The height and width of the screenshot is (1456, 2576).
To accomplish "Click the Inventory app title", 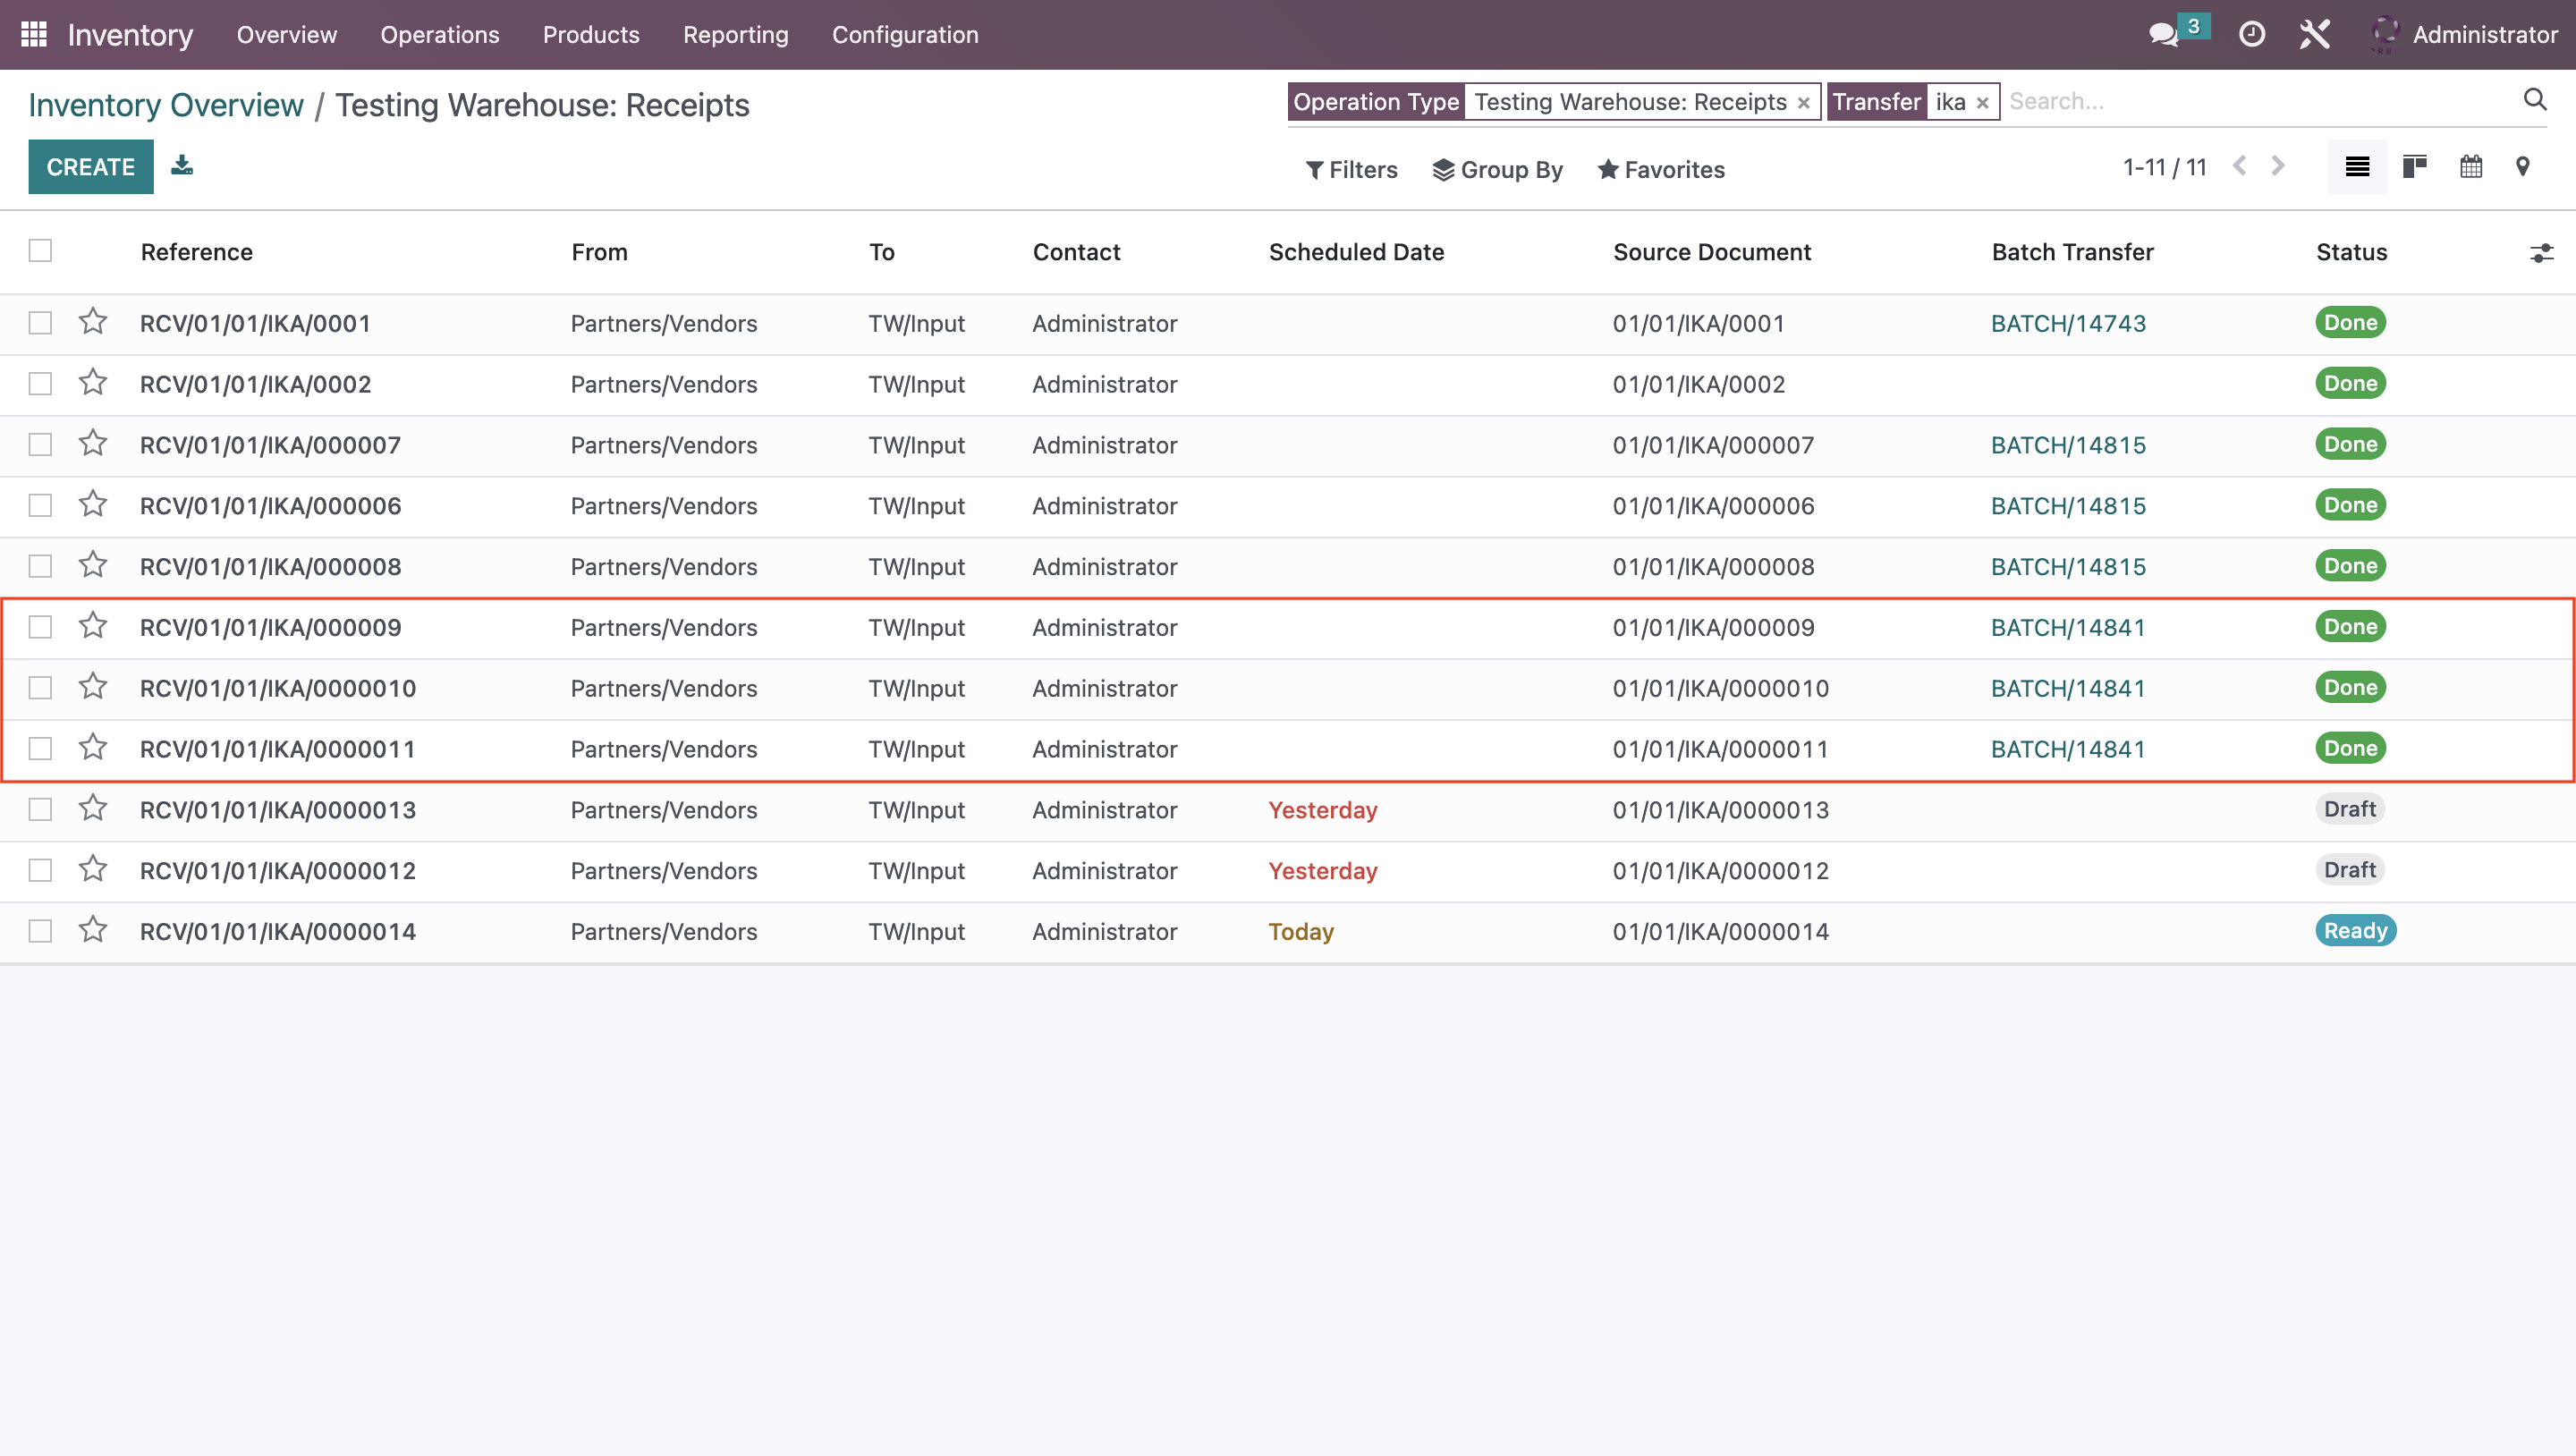I will 130,35.
